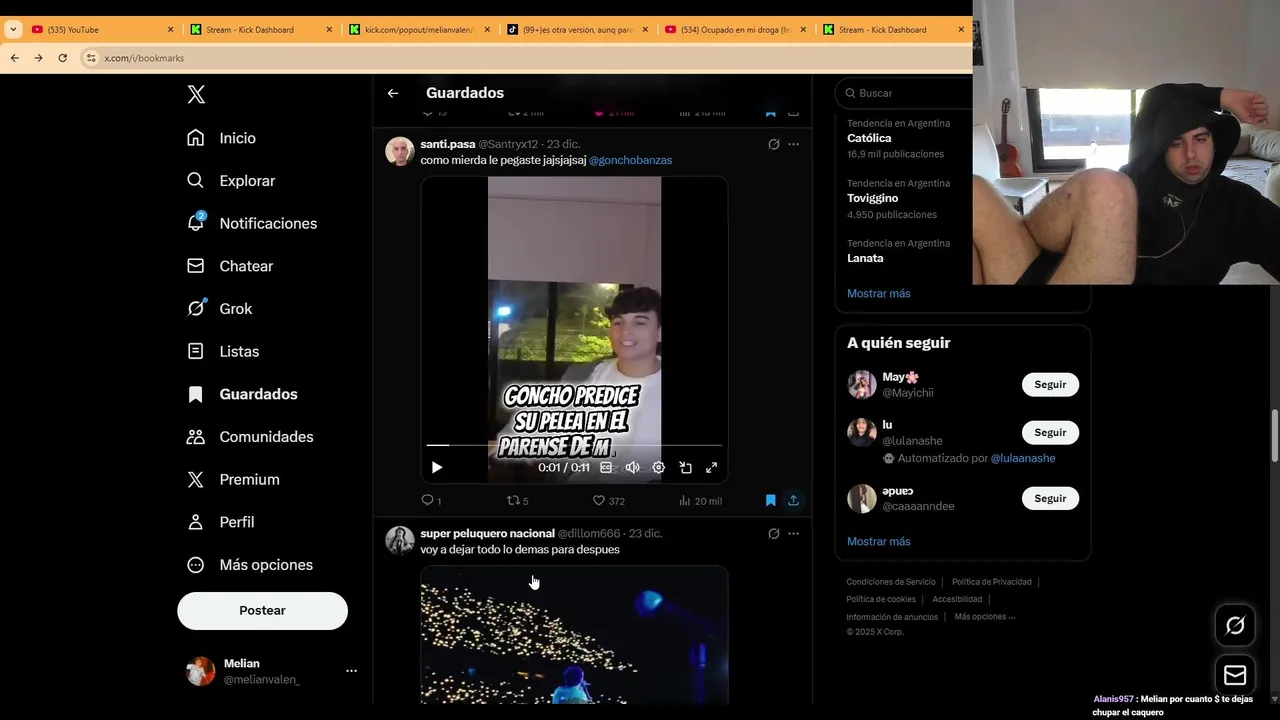Open Condiciones de Servicio link

[891, 582]
